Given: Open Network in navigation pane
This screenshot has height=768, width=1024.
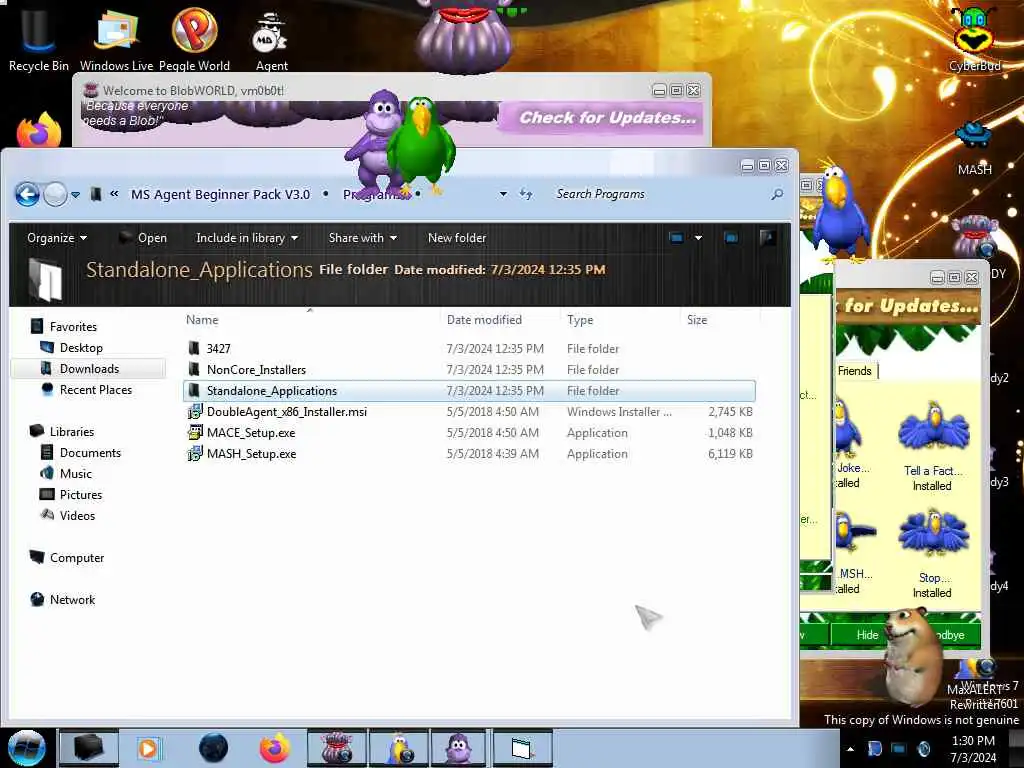Looking at the screenshot, I should tap(72, 600).
